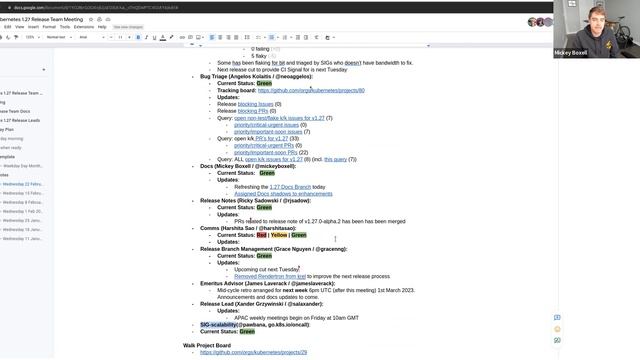This screenshot has width=640, height=360.
Task: Open the Removed Rendertron from krel link
Action: tap(270, 276)
